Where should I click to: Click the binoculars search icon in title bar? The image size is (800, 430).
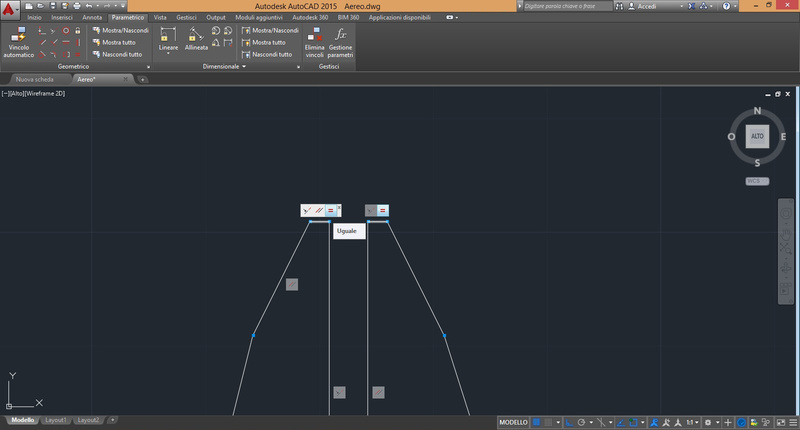click(x=619, y=6)
